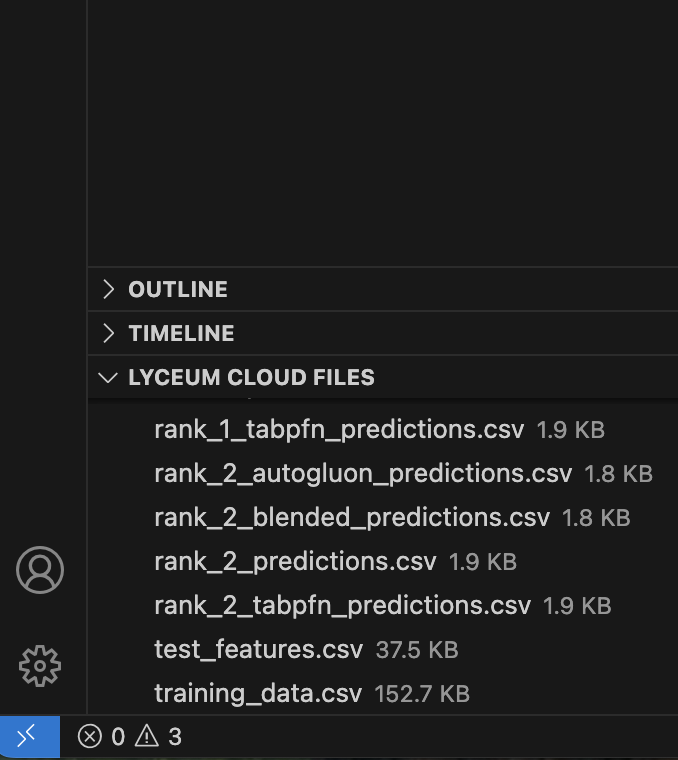Open training_data.csv from cloud files
The width and height of the screenshot is (678, 760).
click(258, 693)
